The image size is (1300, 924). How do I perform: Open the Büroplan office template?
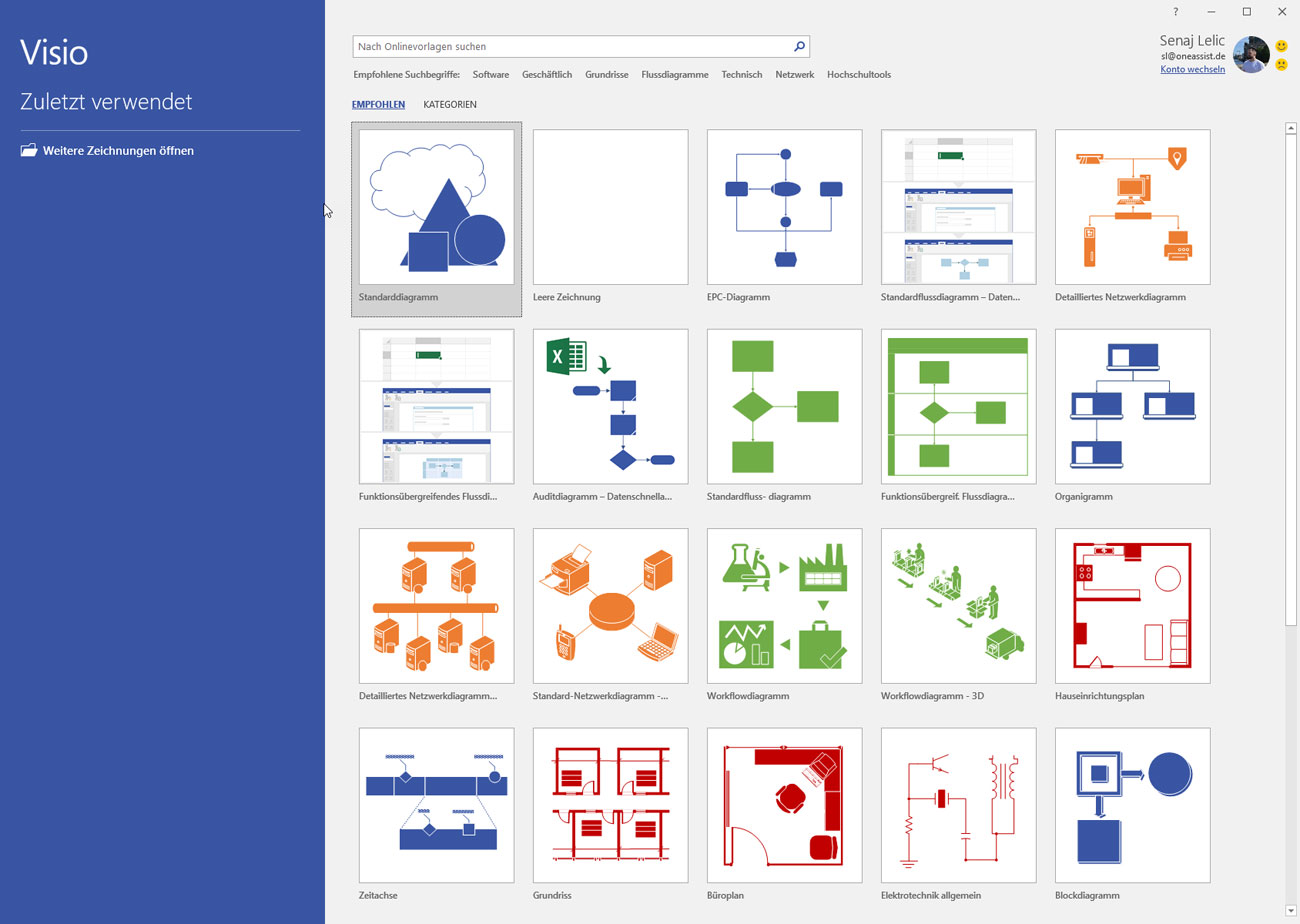tap(785, 805)
